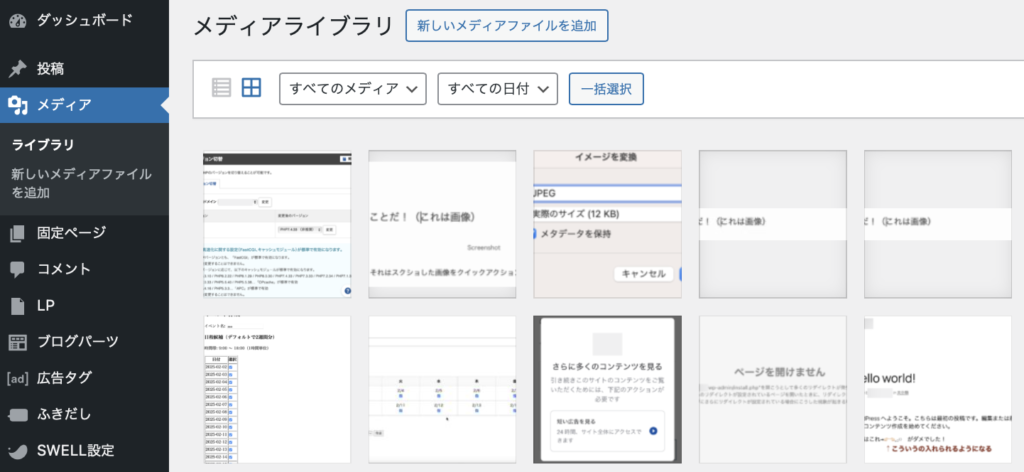
Task: Click the pages icon beside 固定ページ
Action: point(17,233)
